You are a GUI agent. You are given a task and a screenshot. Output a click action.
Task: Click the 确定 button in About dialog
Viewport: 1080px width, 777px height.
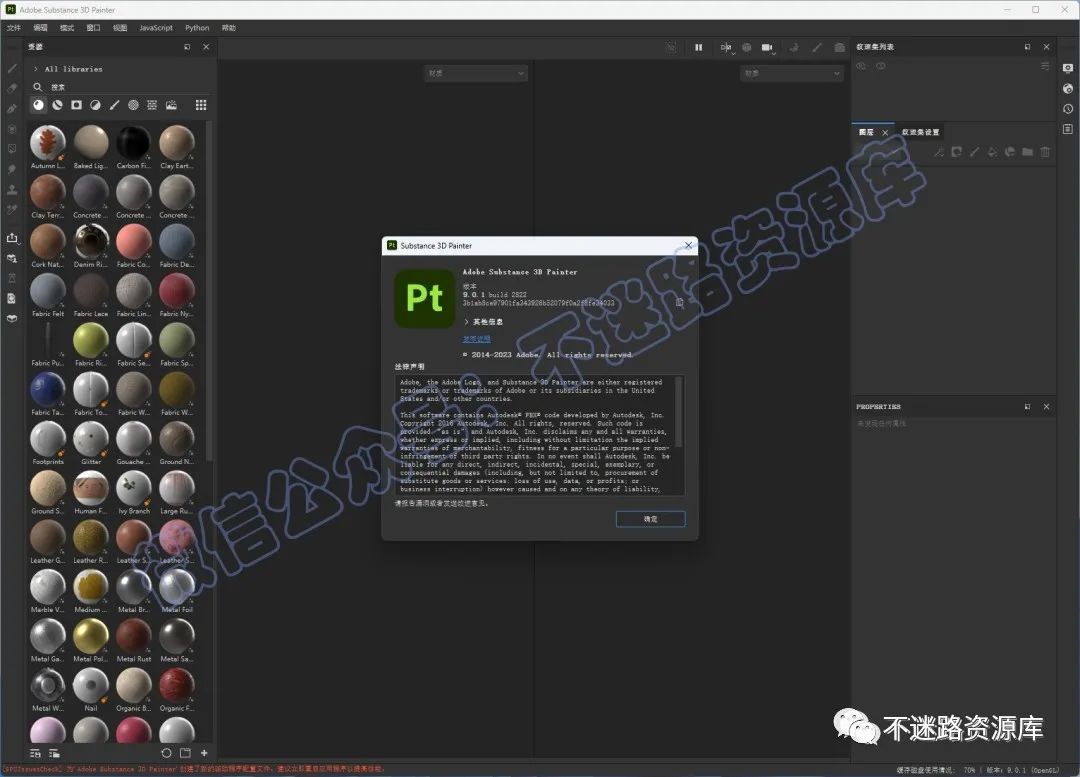coord(650,519)
